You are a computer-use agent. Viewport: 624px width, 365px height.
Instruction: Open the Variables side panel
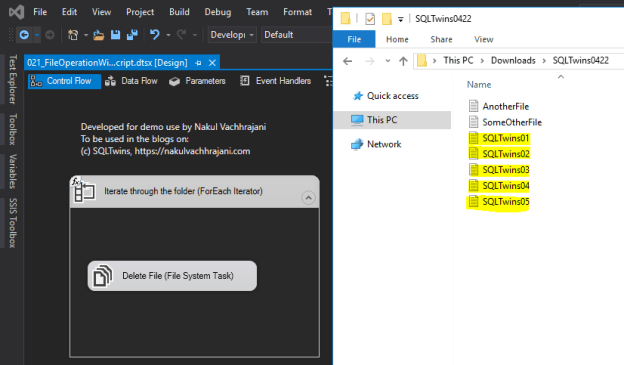13,171
